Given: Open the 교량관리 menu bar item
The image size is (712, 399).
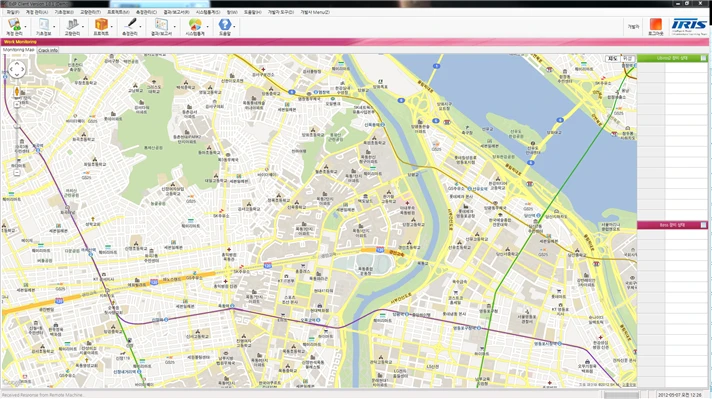Looking at the screenshot, I should click(90, 12).
